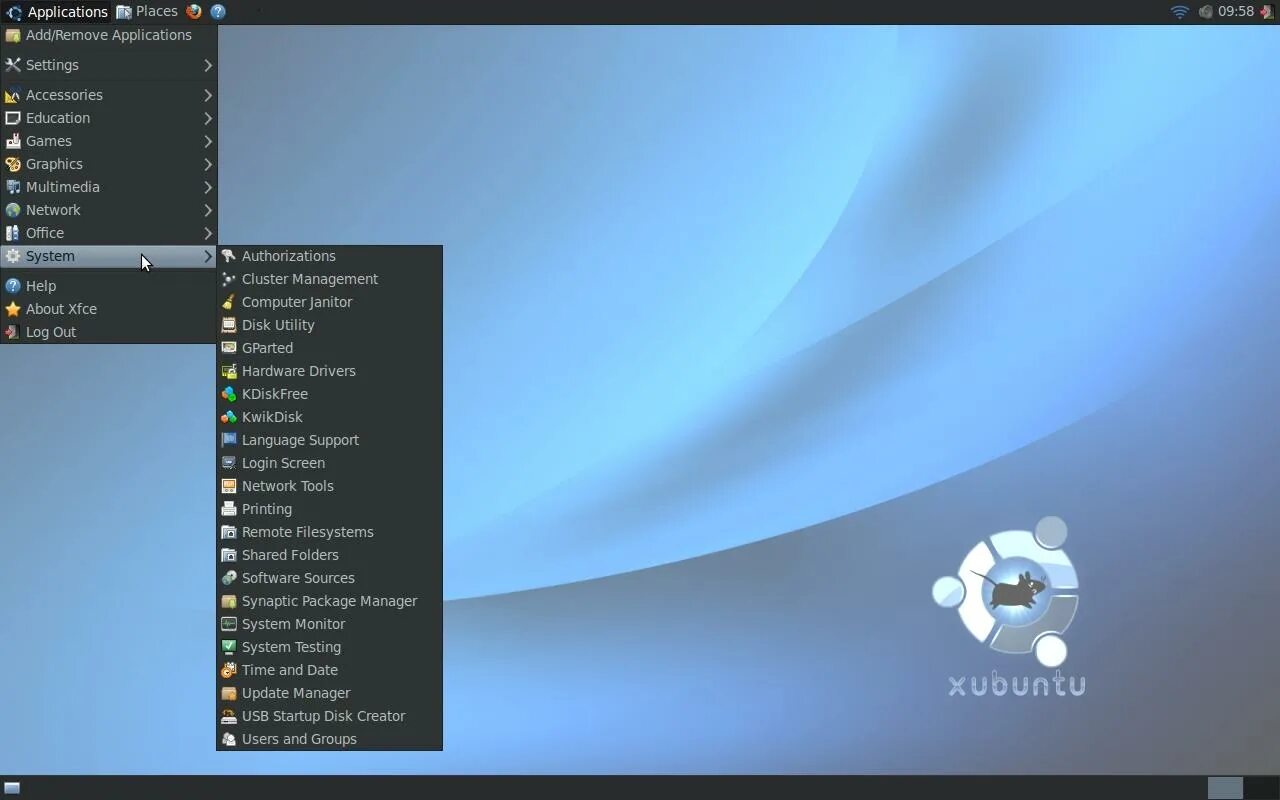
Task: Launch GParted by its text label
Action: (x=267, y=348)
